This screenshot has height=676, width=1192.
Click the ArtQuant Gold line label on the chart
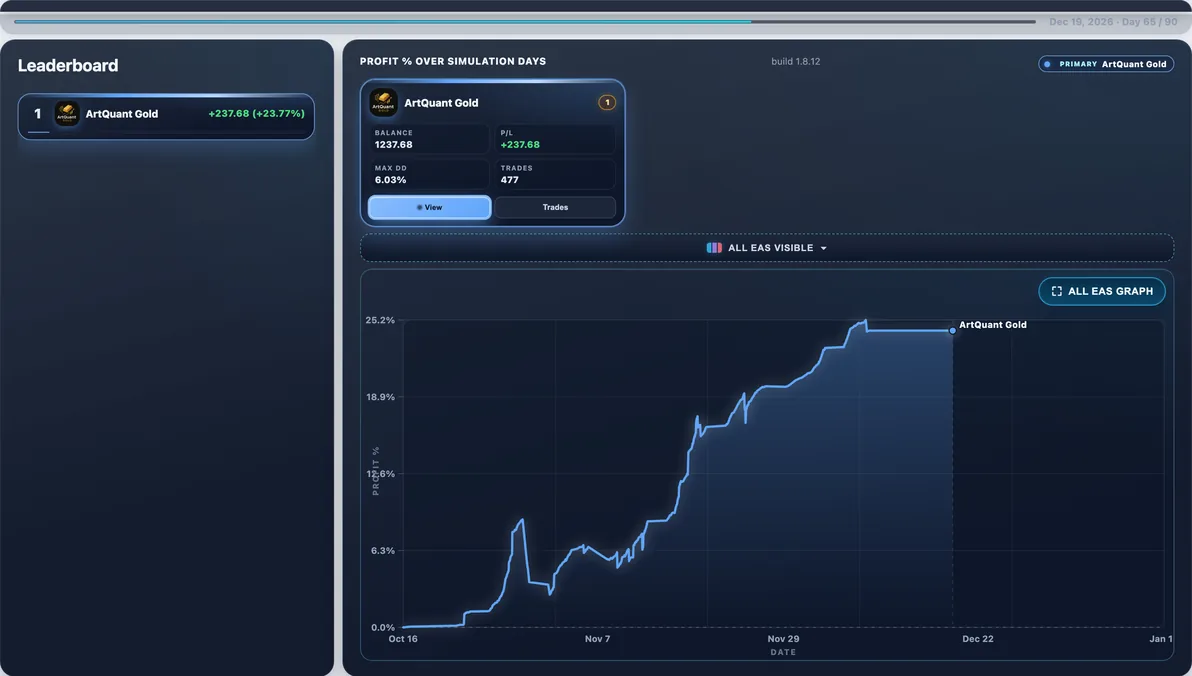[x=993, y=325]
